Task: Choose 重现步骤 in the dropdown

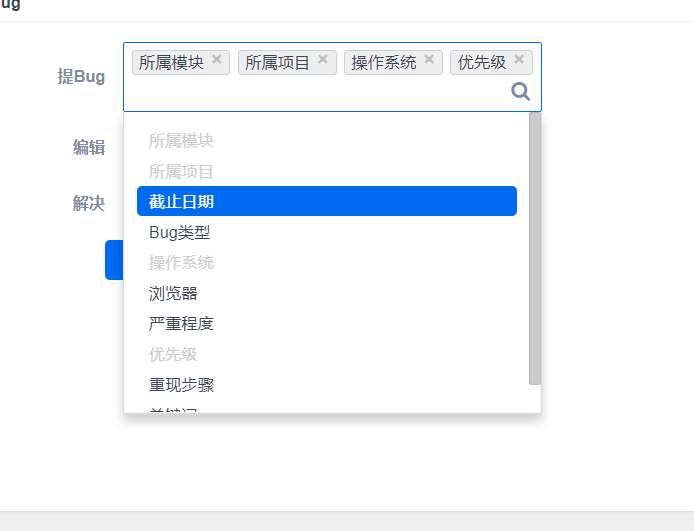Action: [181, 385]
